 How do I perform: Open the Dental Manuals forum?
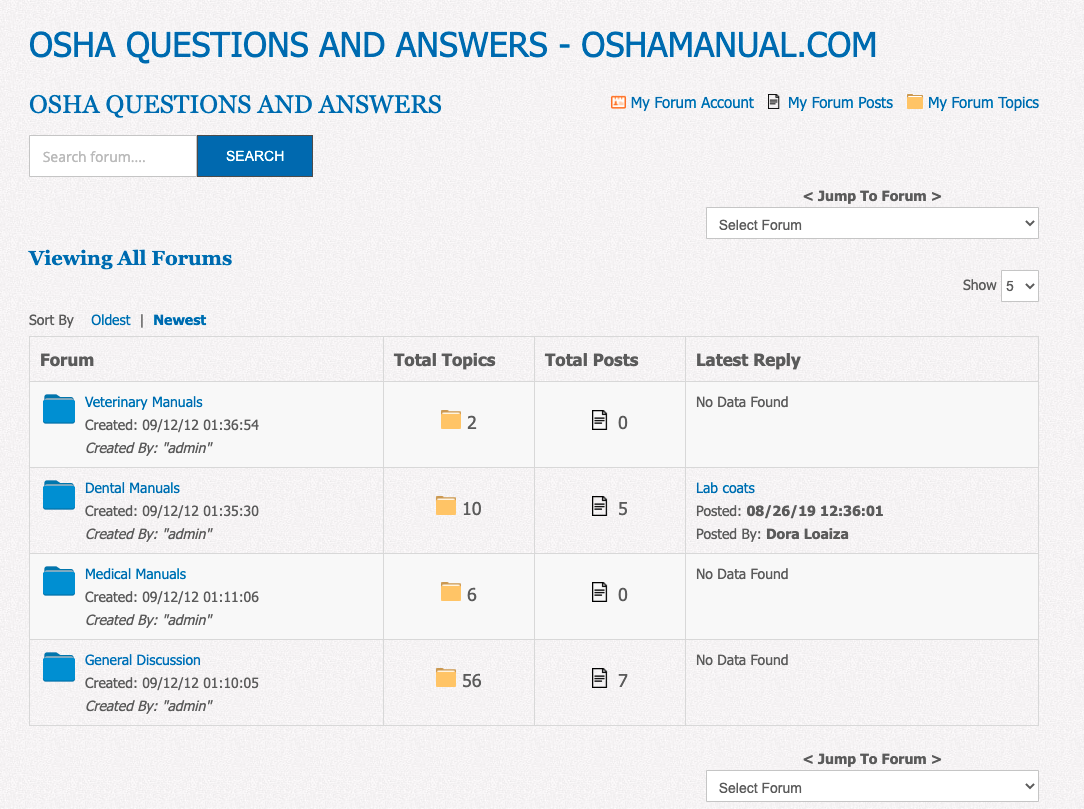(x=132, y=488)
